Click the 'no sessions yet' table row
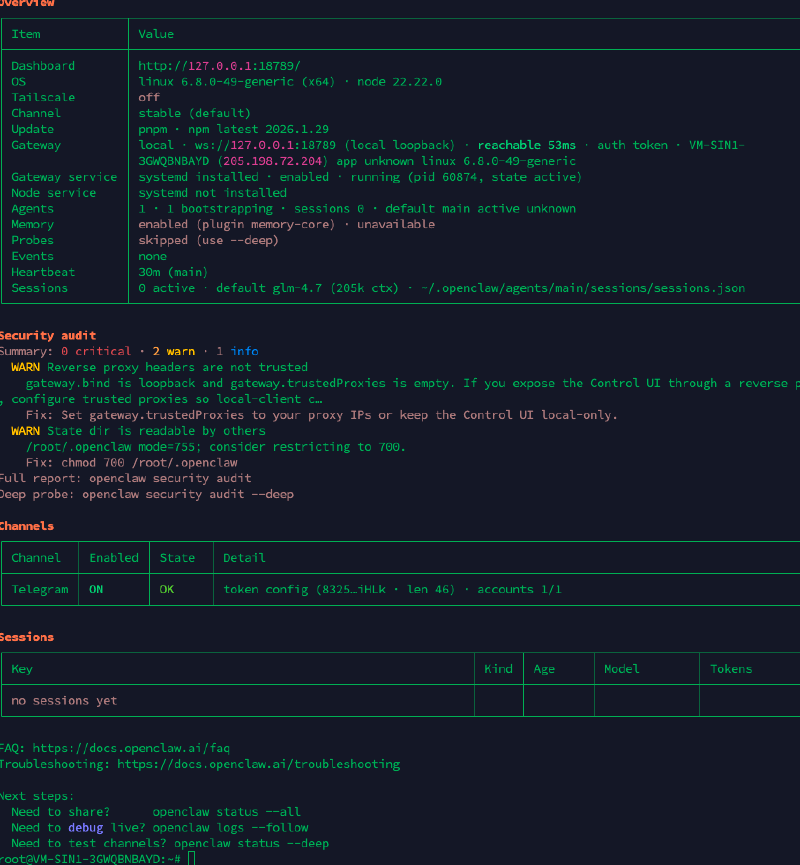 [x=64, y=701]
